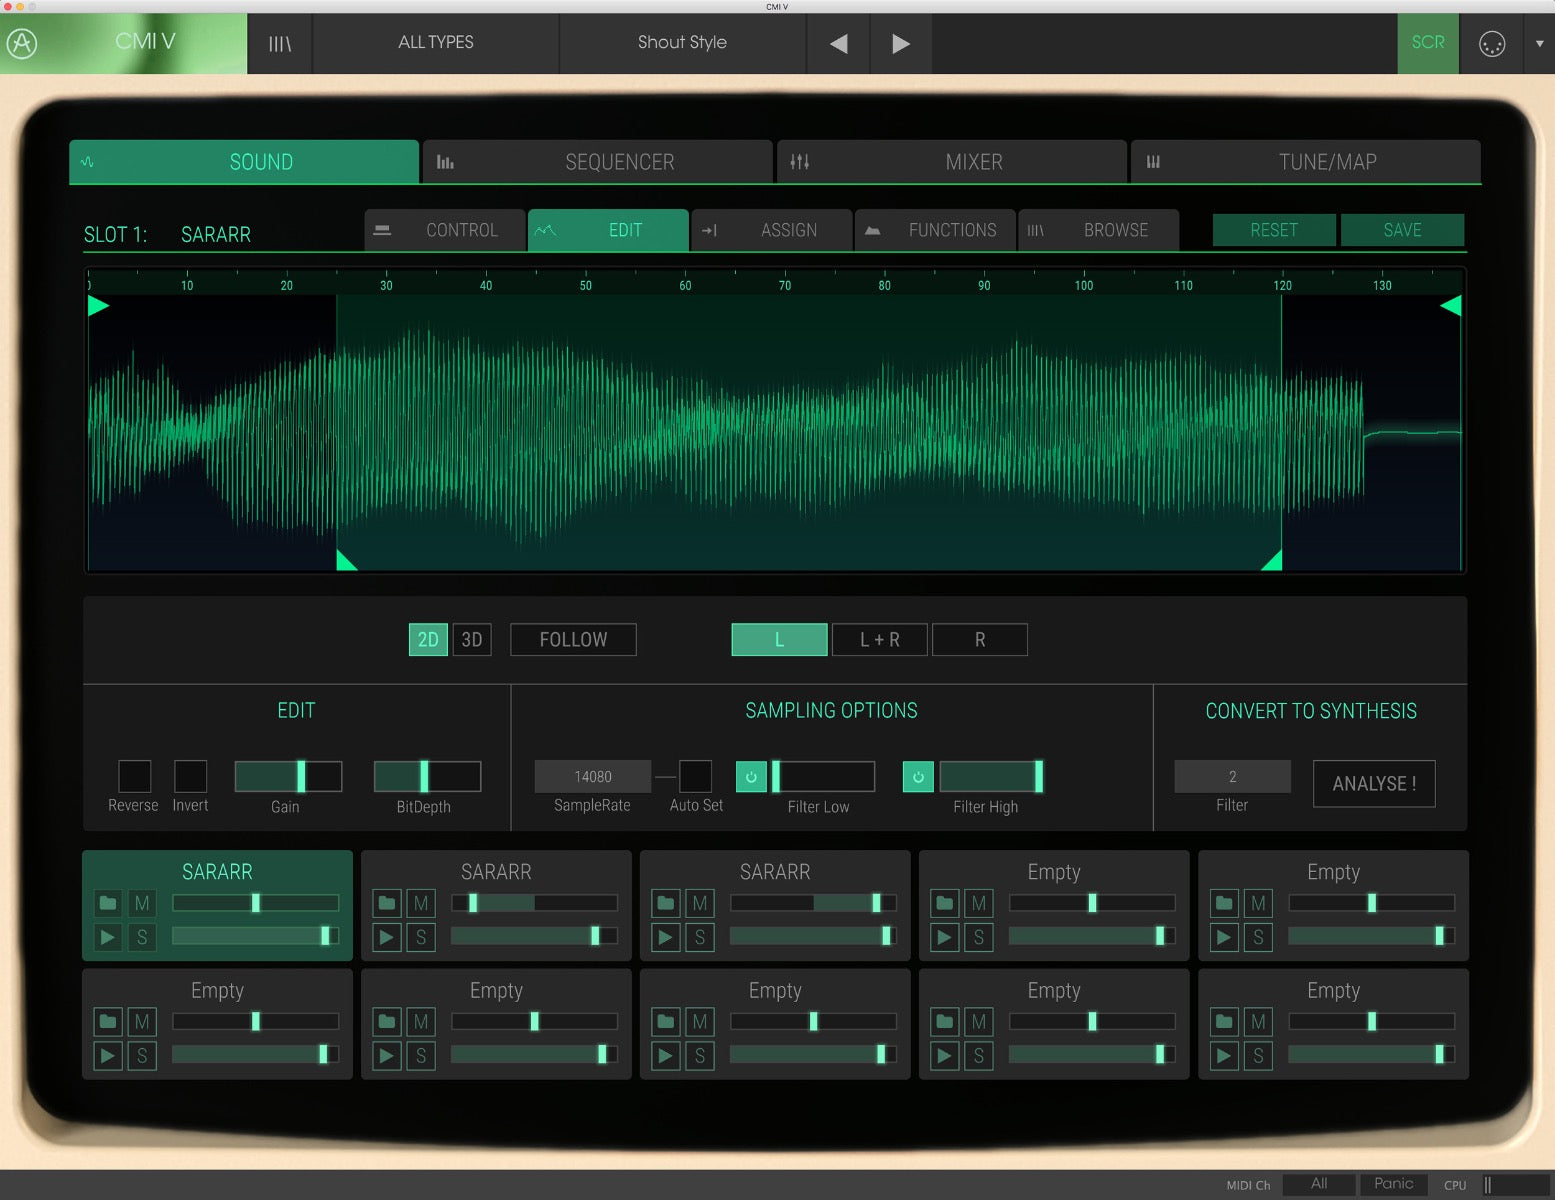The width and height of the screenshot is (1555, 1200).
Task: Open folder icon in first SARARR slot
Action: [x=108, y=904]
